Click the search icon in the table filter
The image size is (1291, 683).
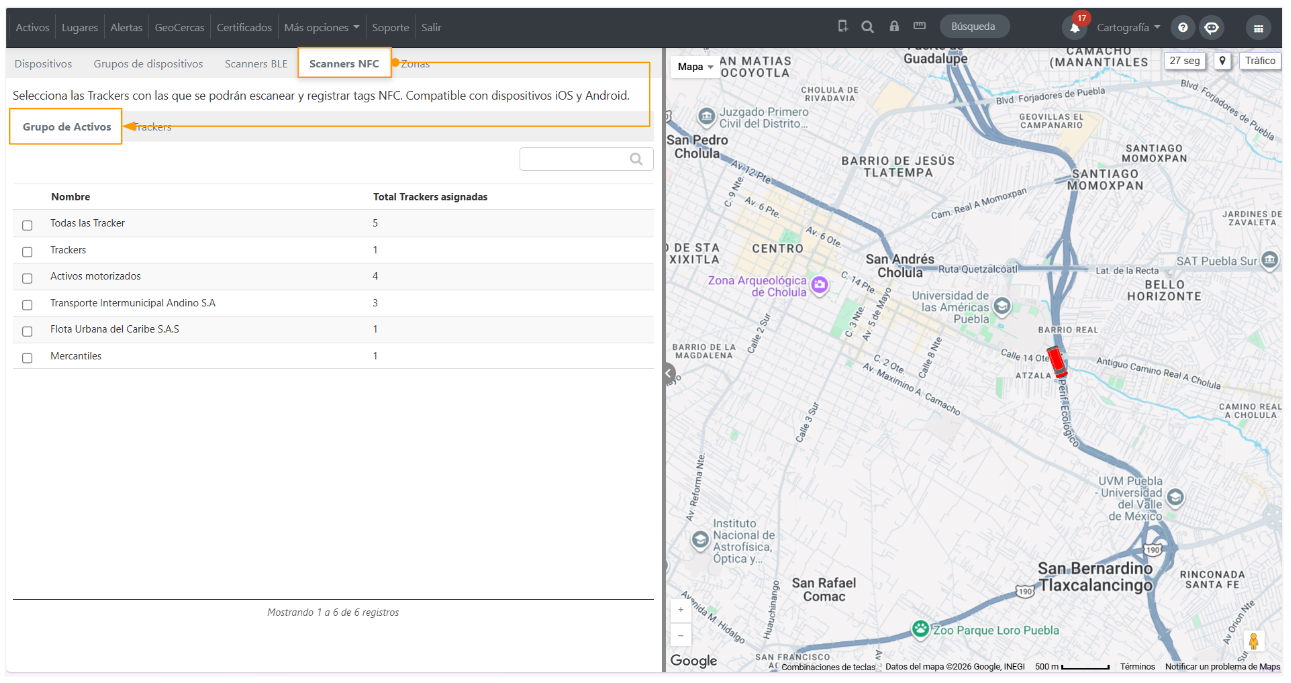click(636, 159)
